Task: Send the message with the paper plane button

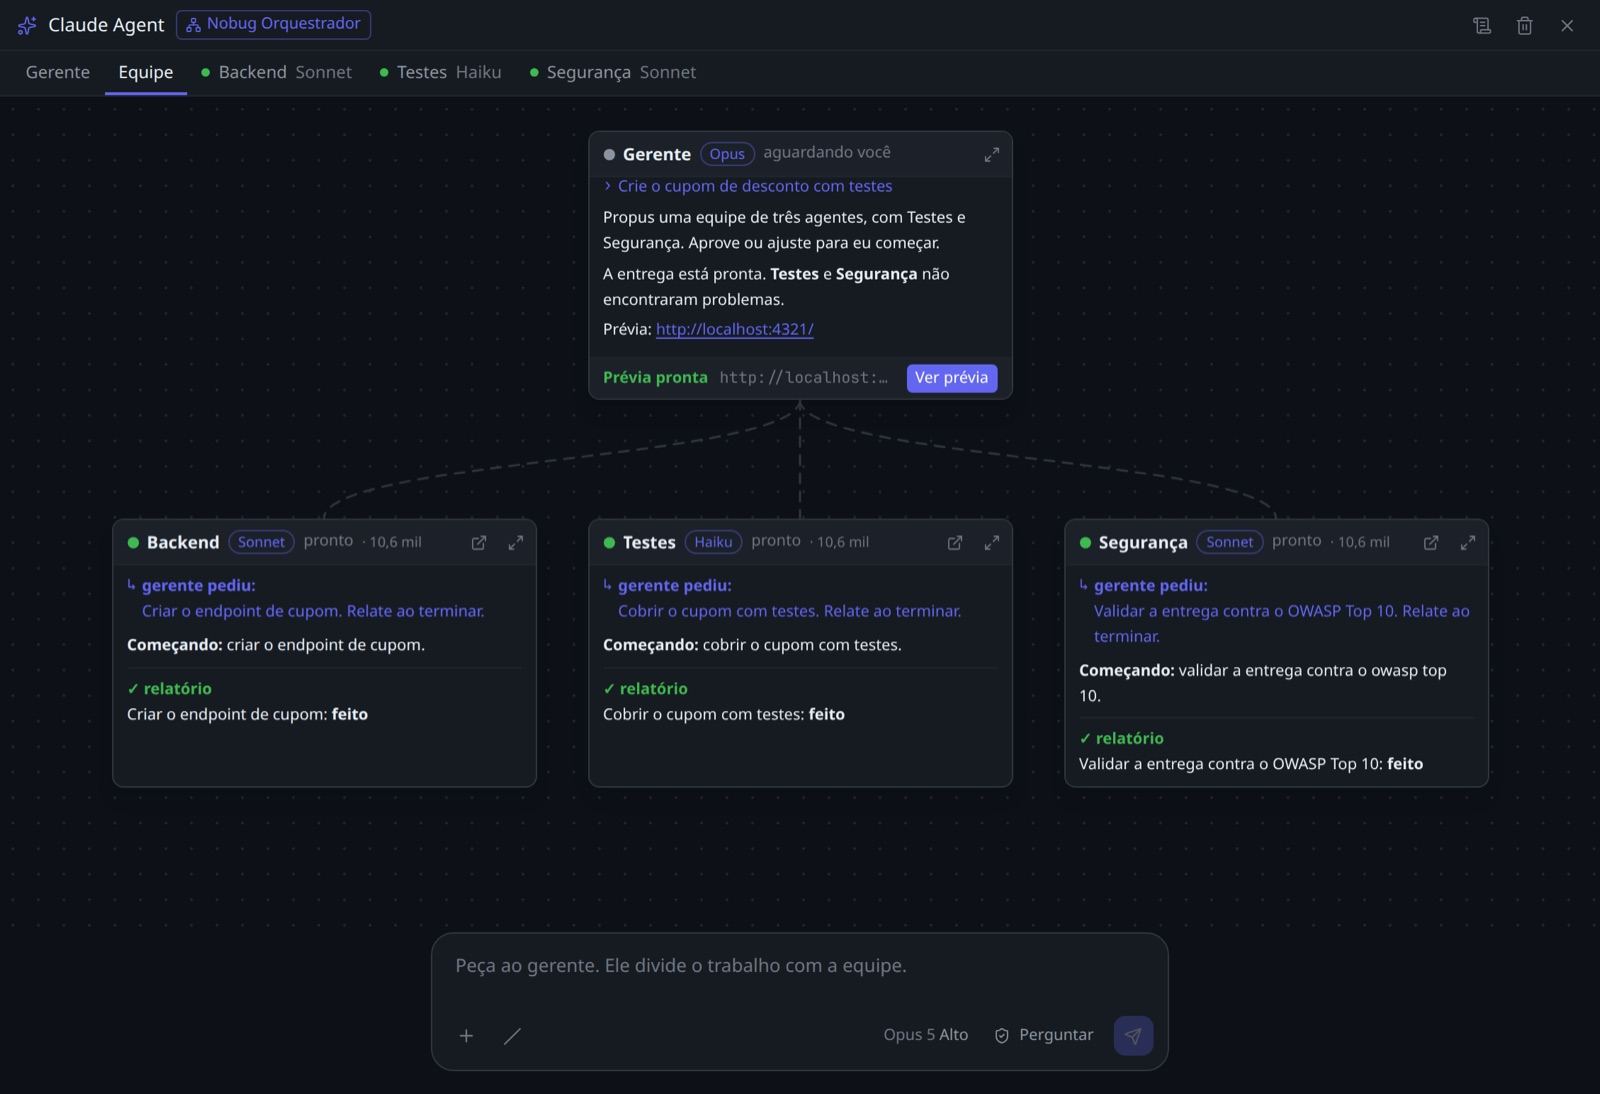Action: pos(1133,1035)
